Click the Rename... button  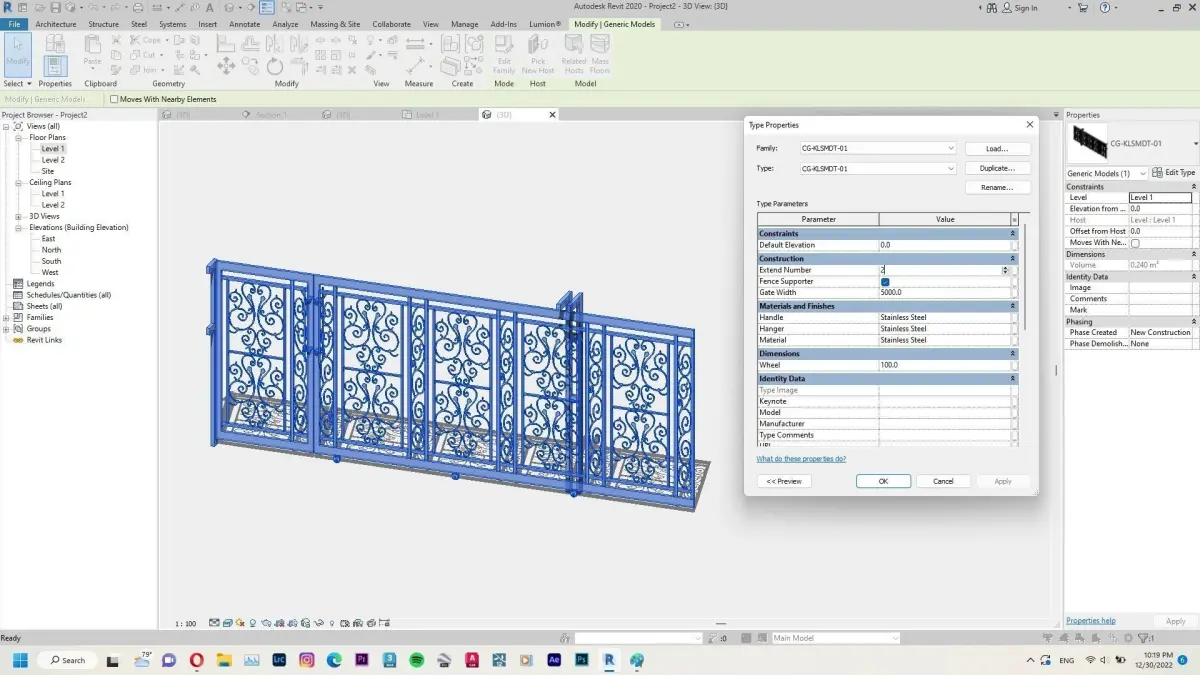pyautogui.click(x=997, y=187)
